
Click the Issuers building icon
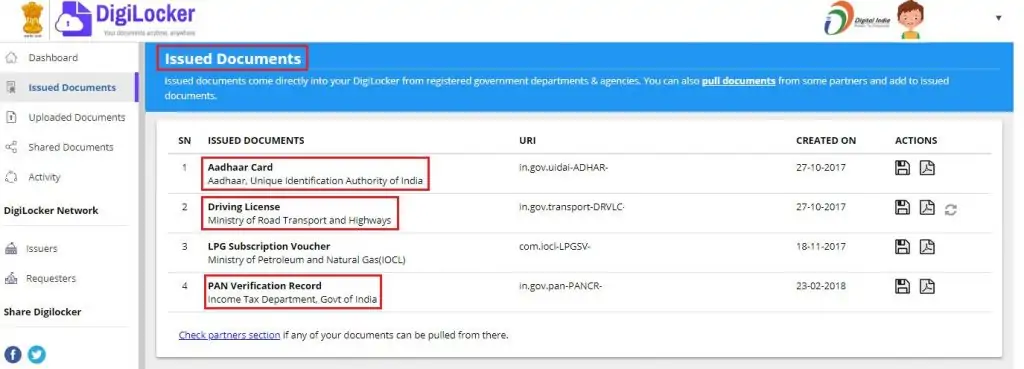point(11,248)
